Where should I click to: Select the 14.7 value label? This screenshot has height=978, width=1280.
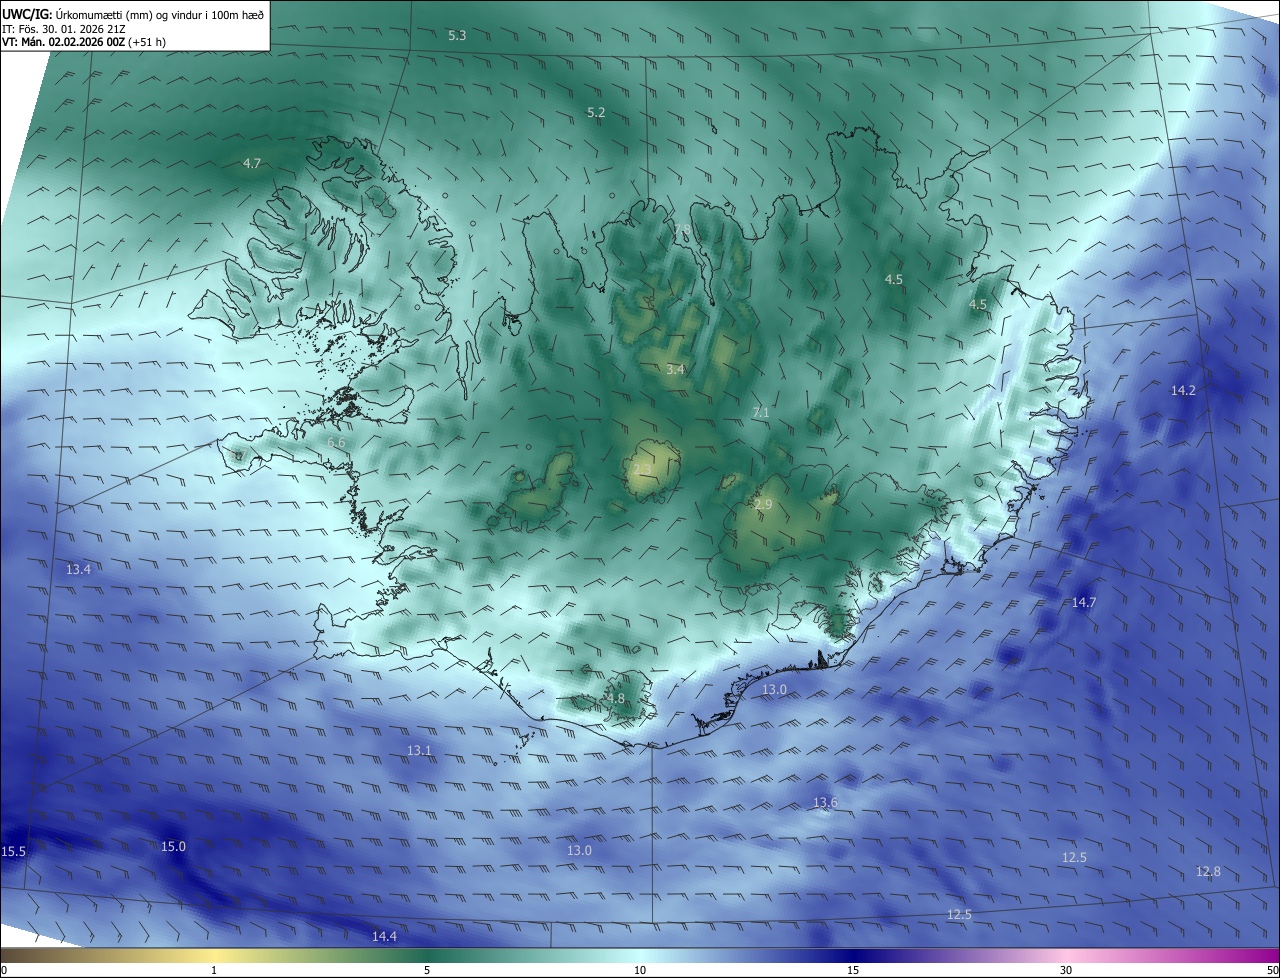pyautogui.click(x=1084, y=602)
